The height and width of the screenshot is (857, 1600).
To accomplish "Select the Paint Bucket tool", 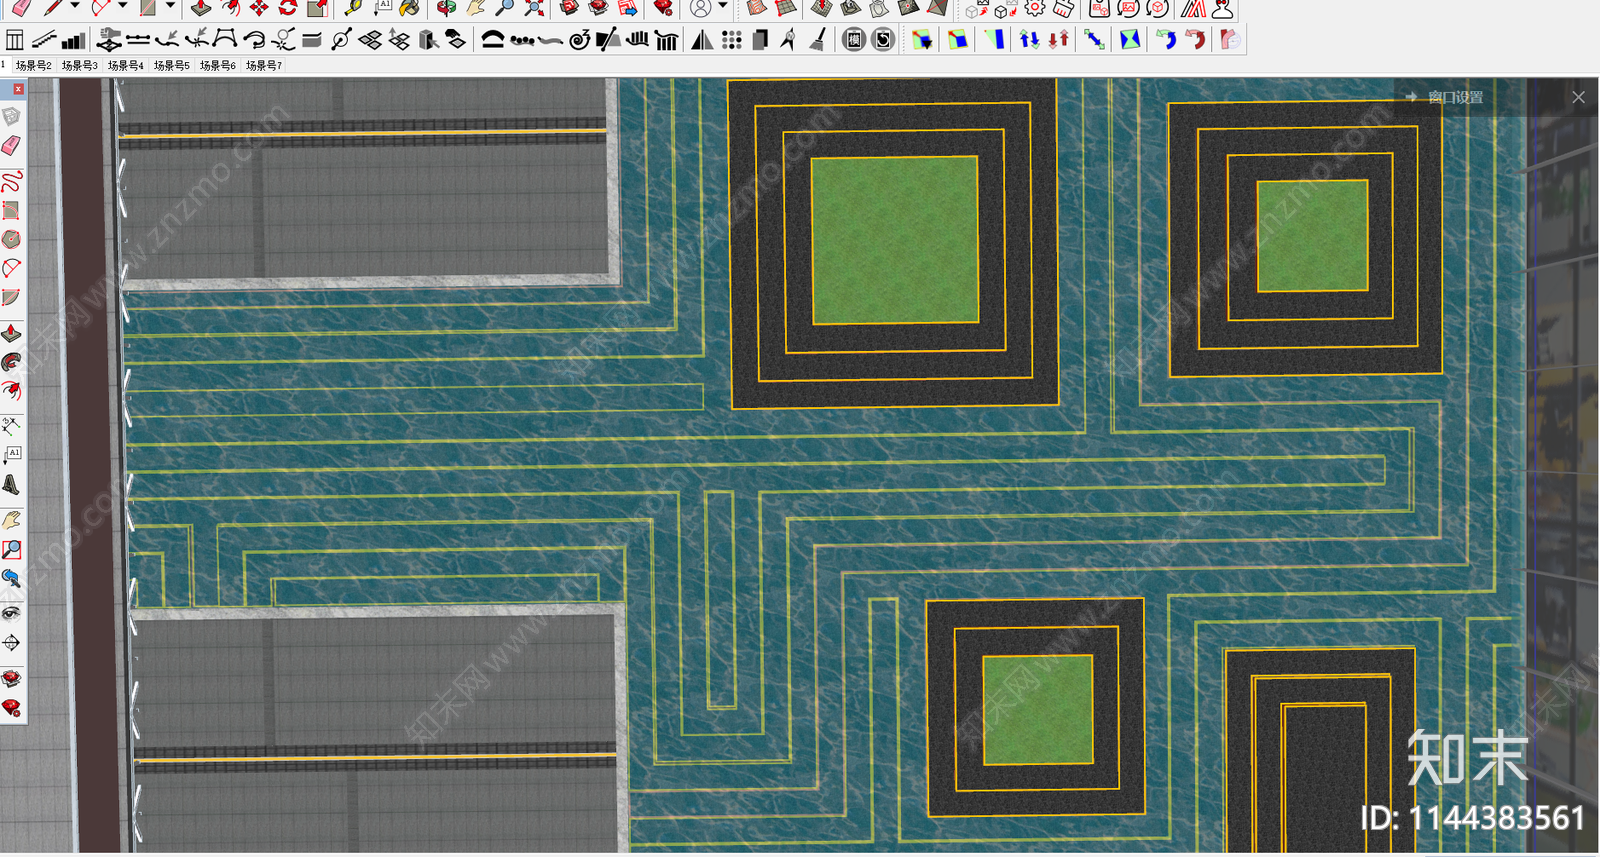I will tap(410, 8).
